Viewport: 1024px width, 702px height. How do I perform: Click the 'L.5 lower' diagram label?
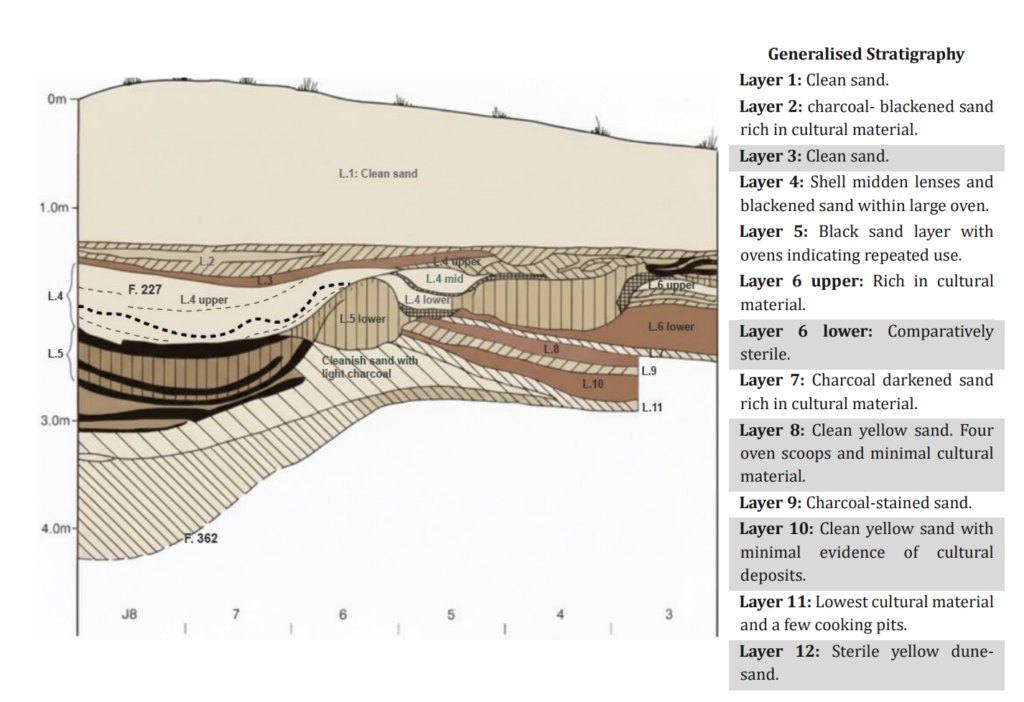(x=362, y=319)
